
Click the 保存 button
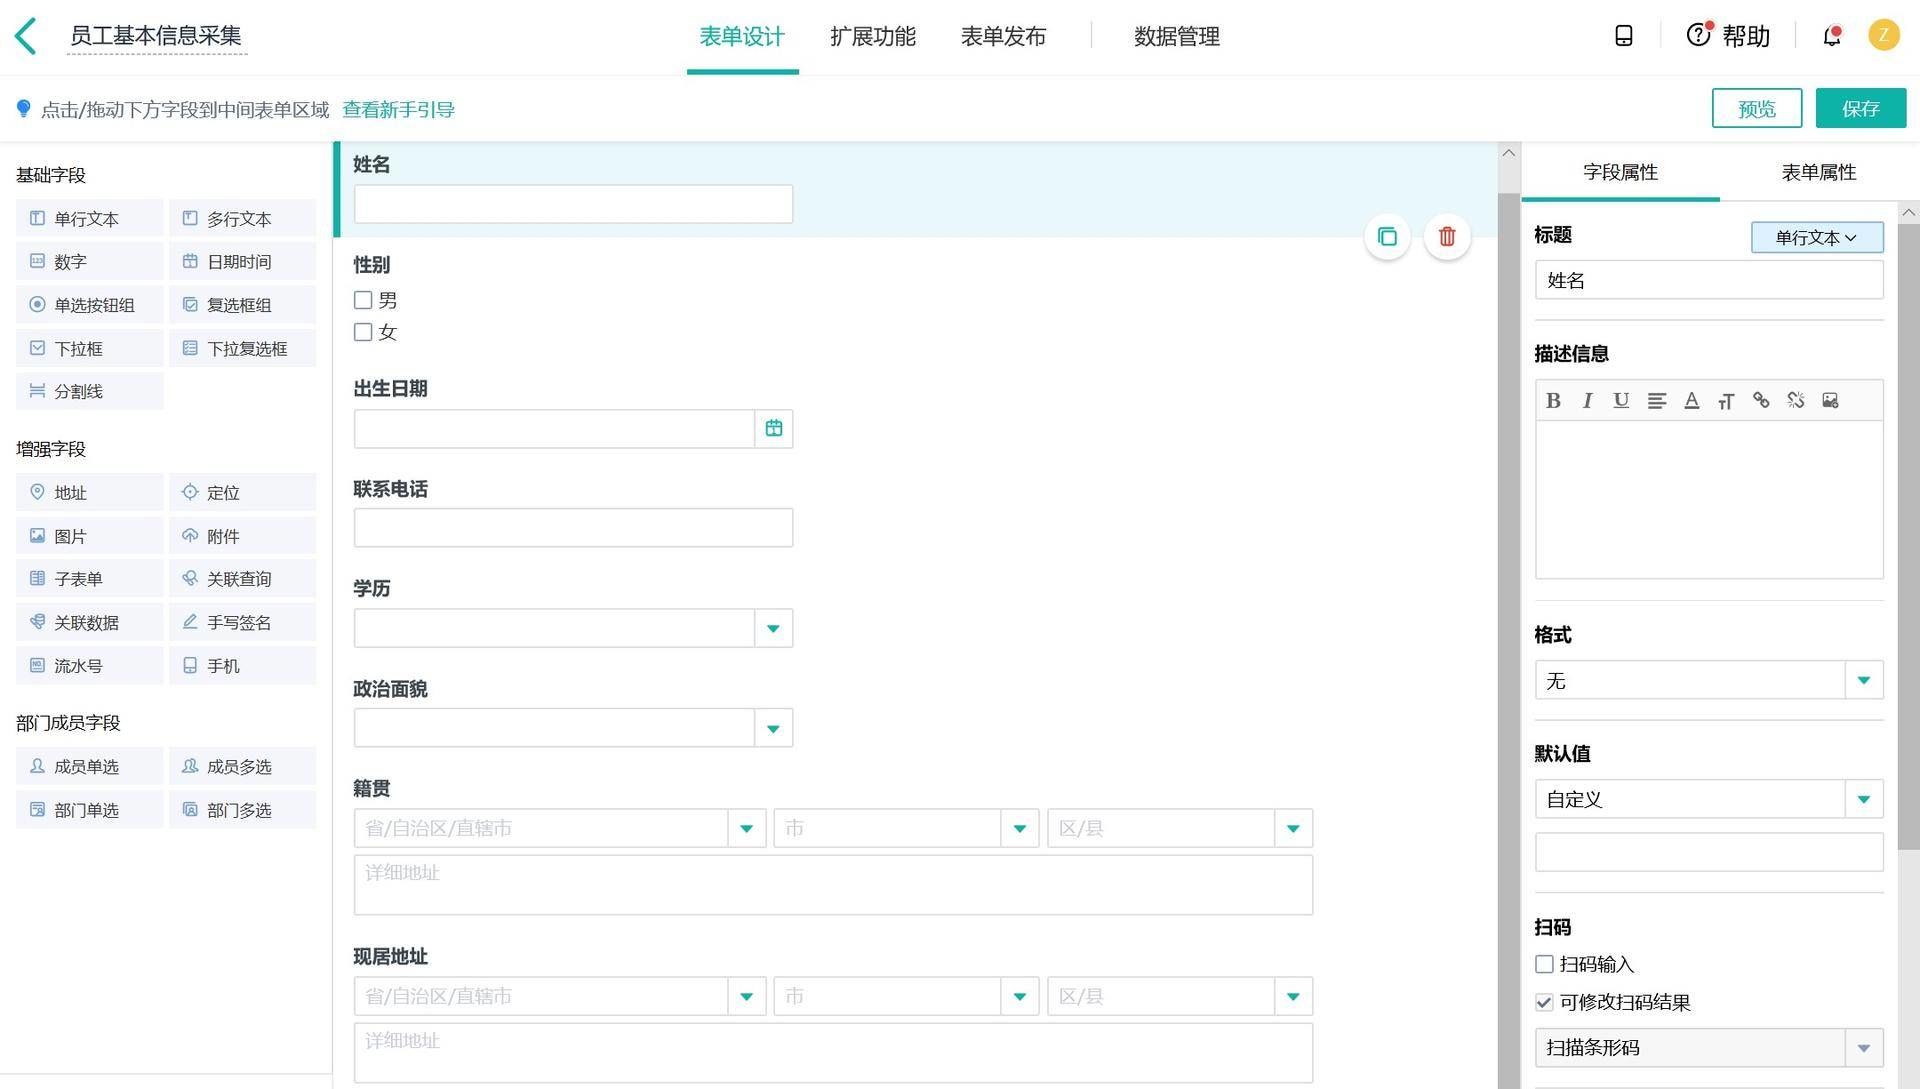tap(1861, 108)
